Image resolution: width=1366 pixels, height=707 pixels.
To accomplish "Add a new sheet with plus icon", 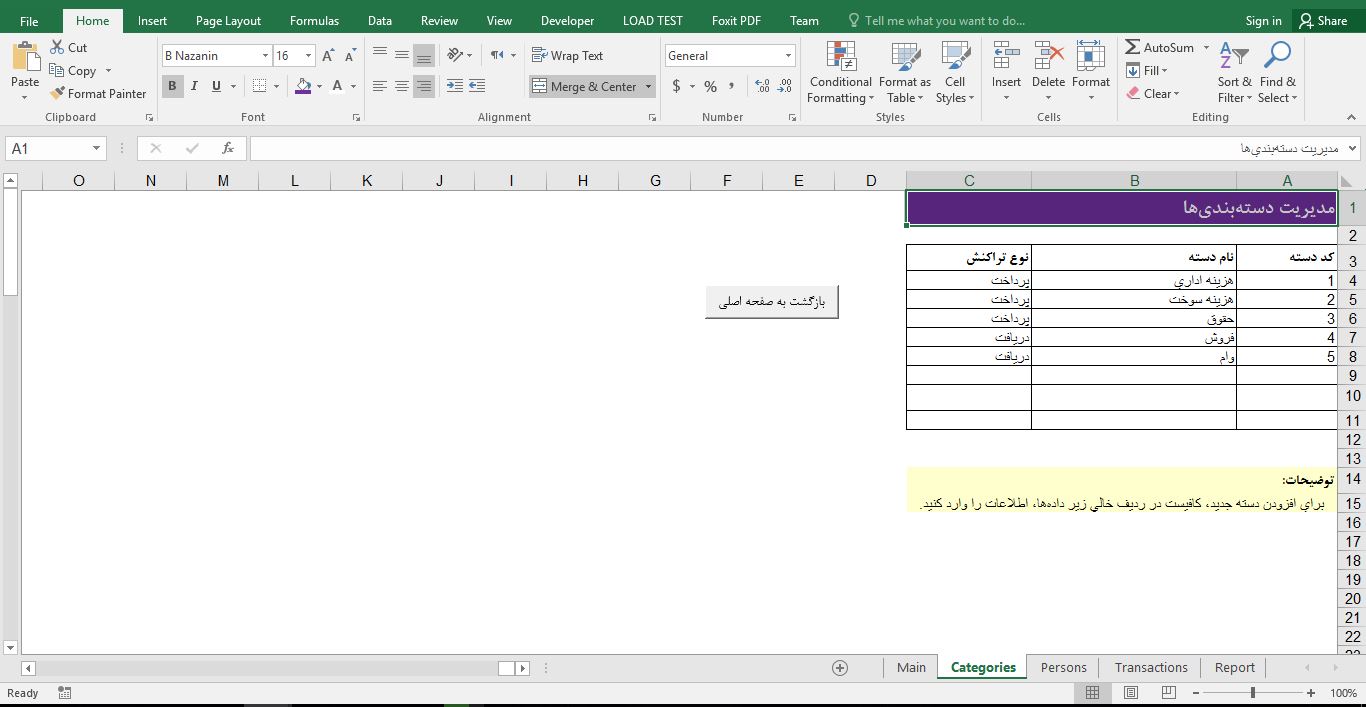I will click(x=840, y=668).
